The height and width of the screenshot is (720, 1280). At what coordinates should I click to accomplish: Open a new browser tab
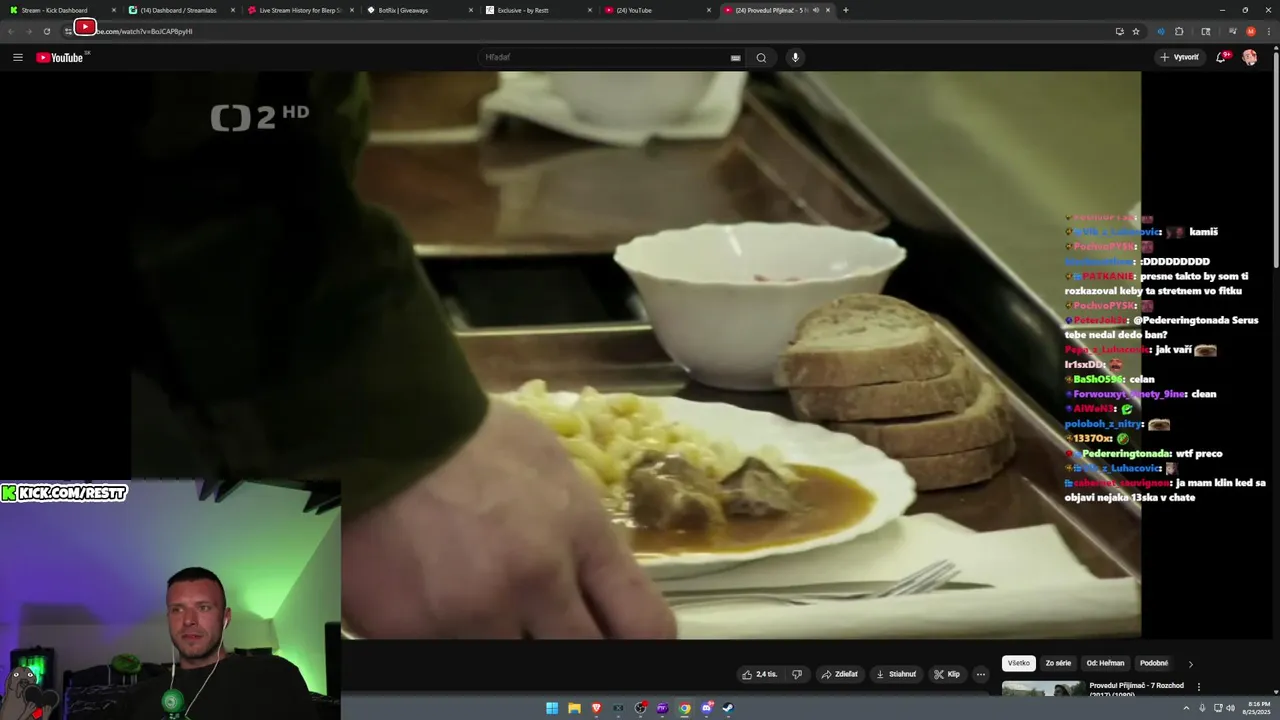[x=846, y=10]
